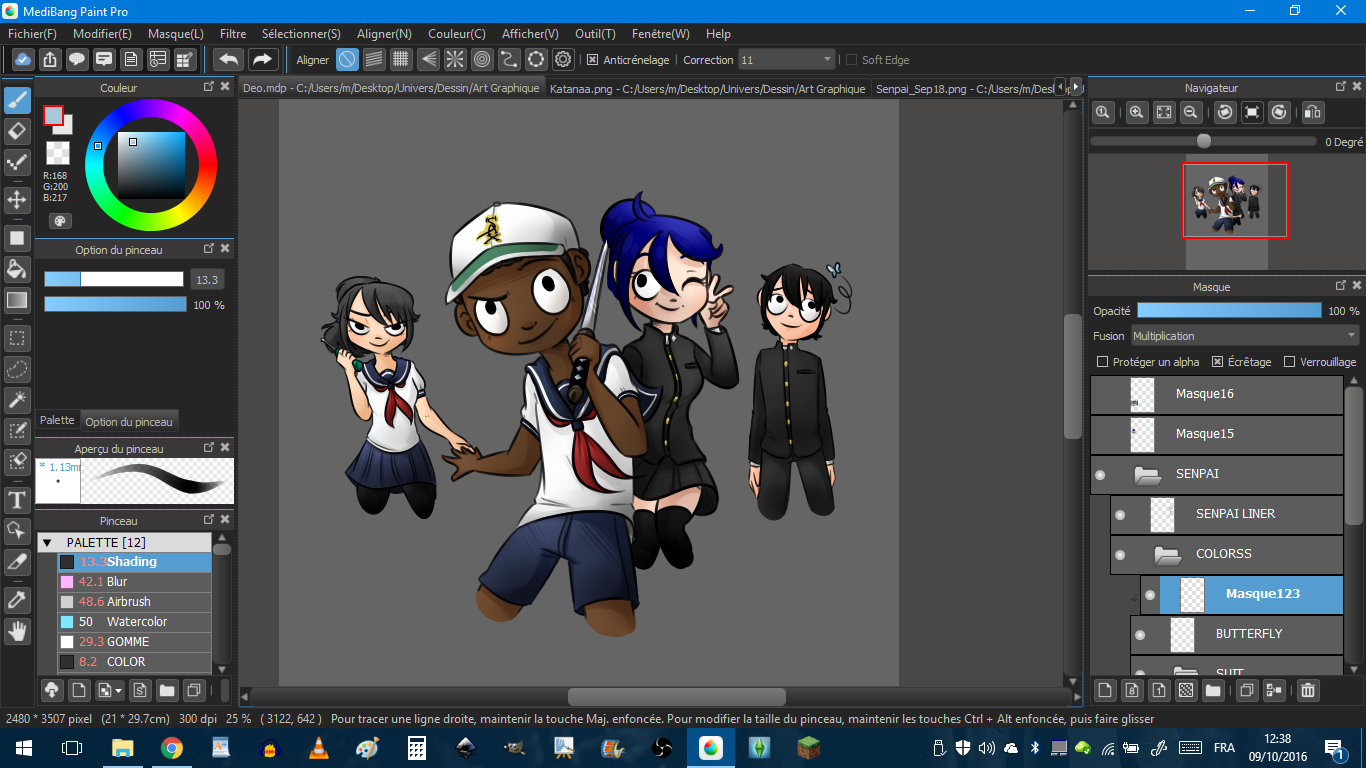This screenshot has width=1366, height=768.
Task: Hide the COLORSS folder
Action: tap(1120, 554)
